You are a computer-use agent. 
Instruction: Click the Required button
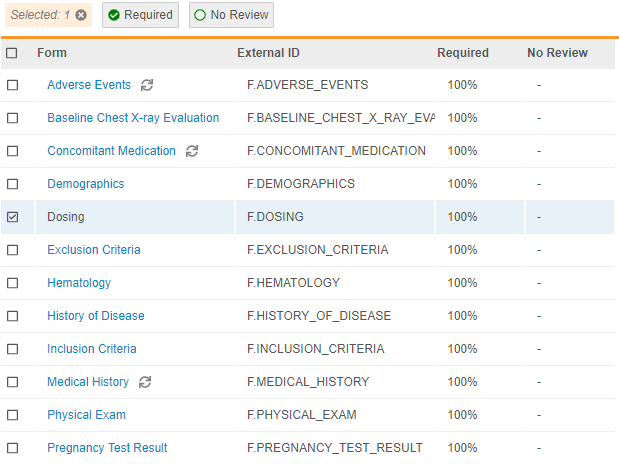(x=140, y=15)
